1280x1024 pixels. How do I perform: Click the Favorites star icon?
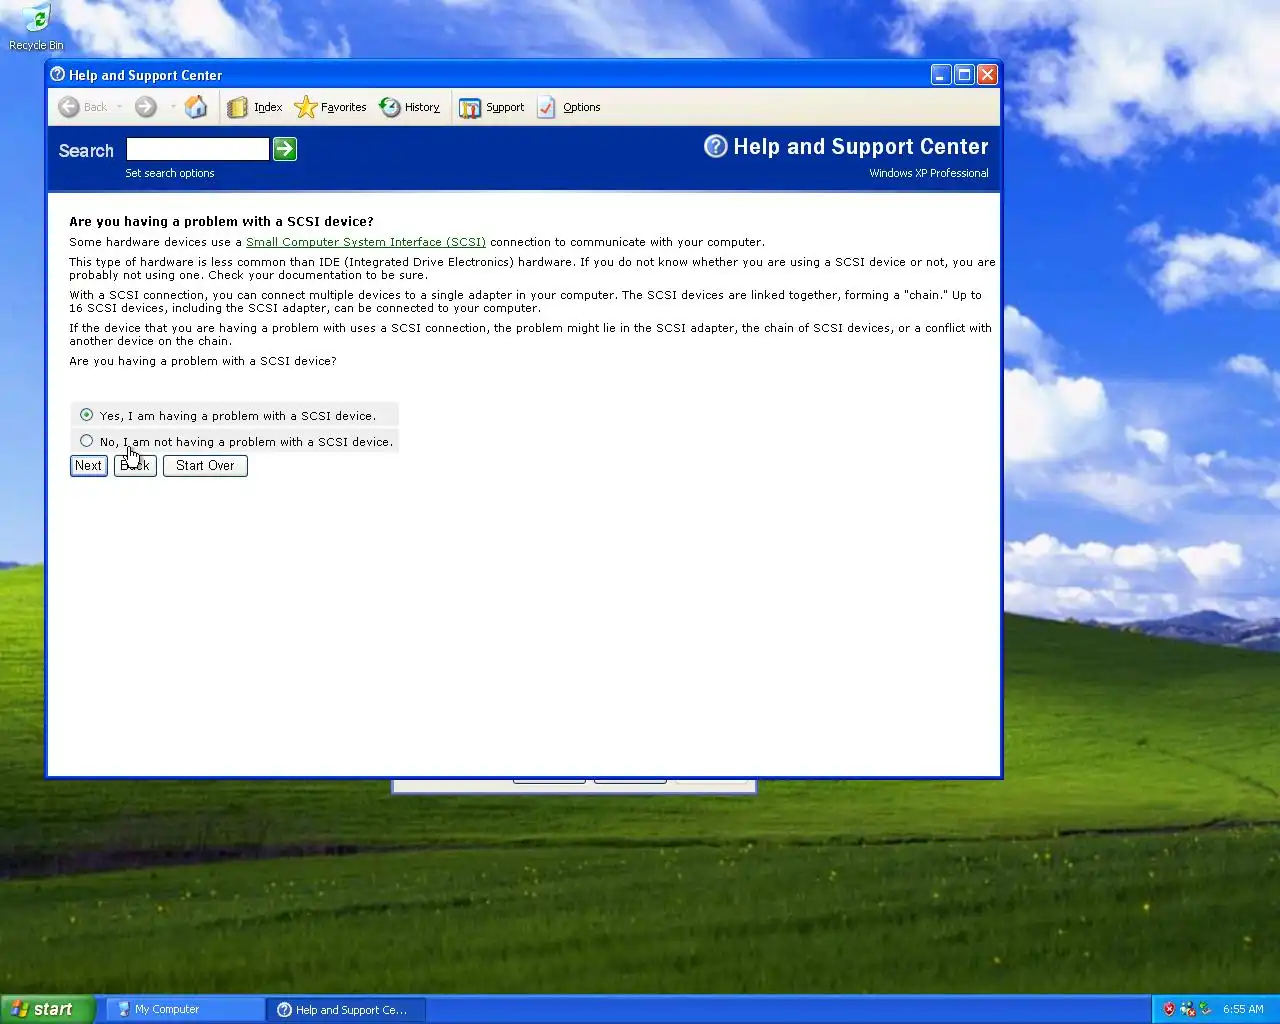point(306,107)
